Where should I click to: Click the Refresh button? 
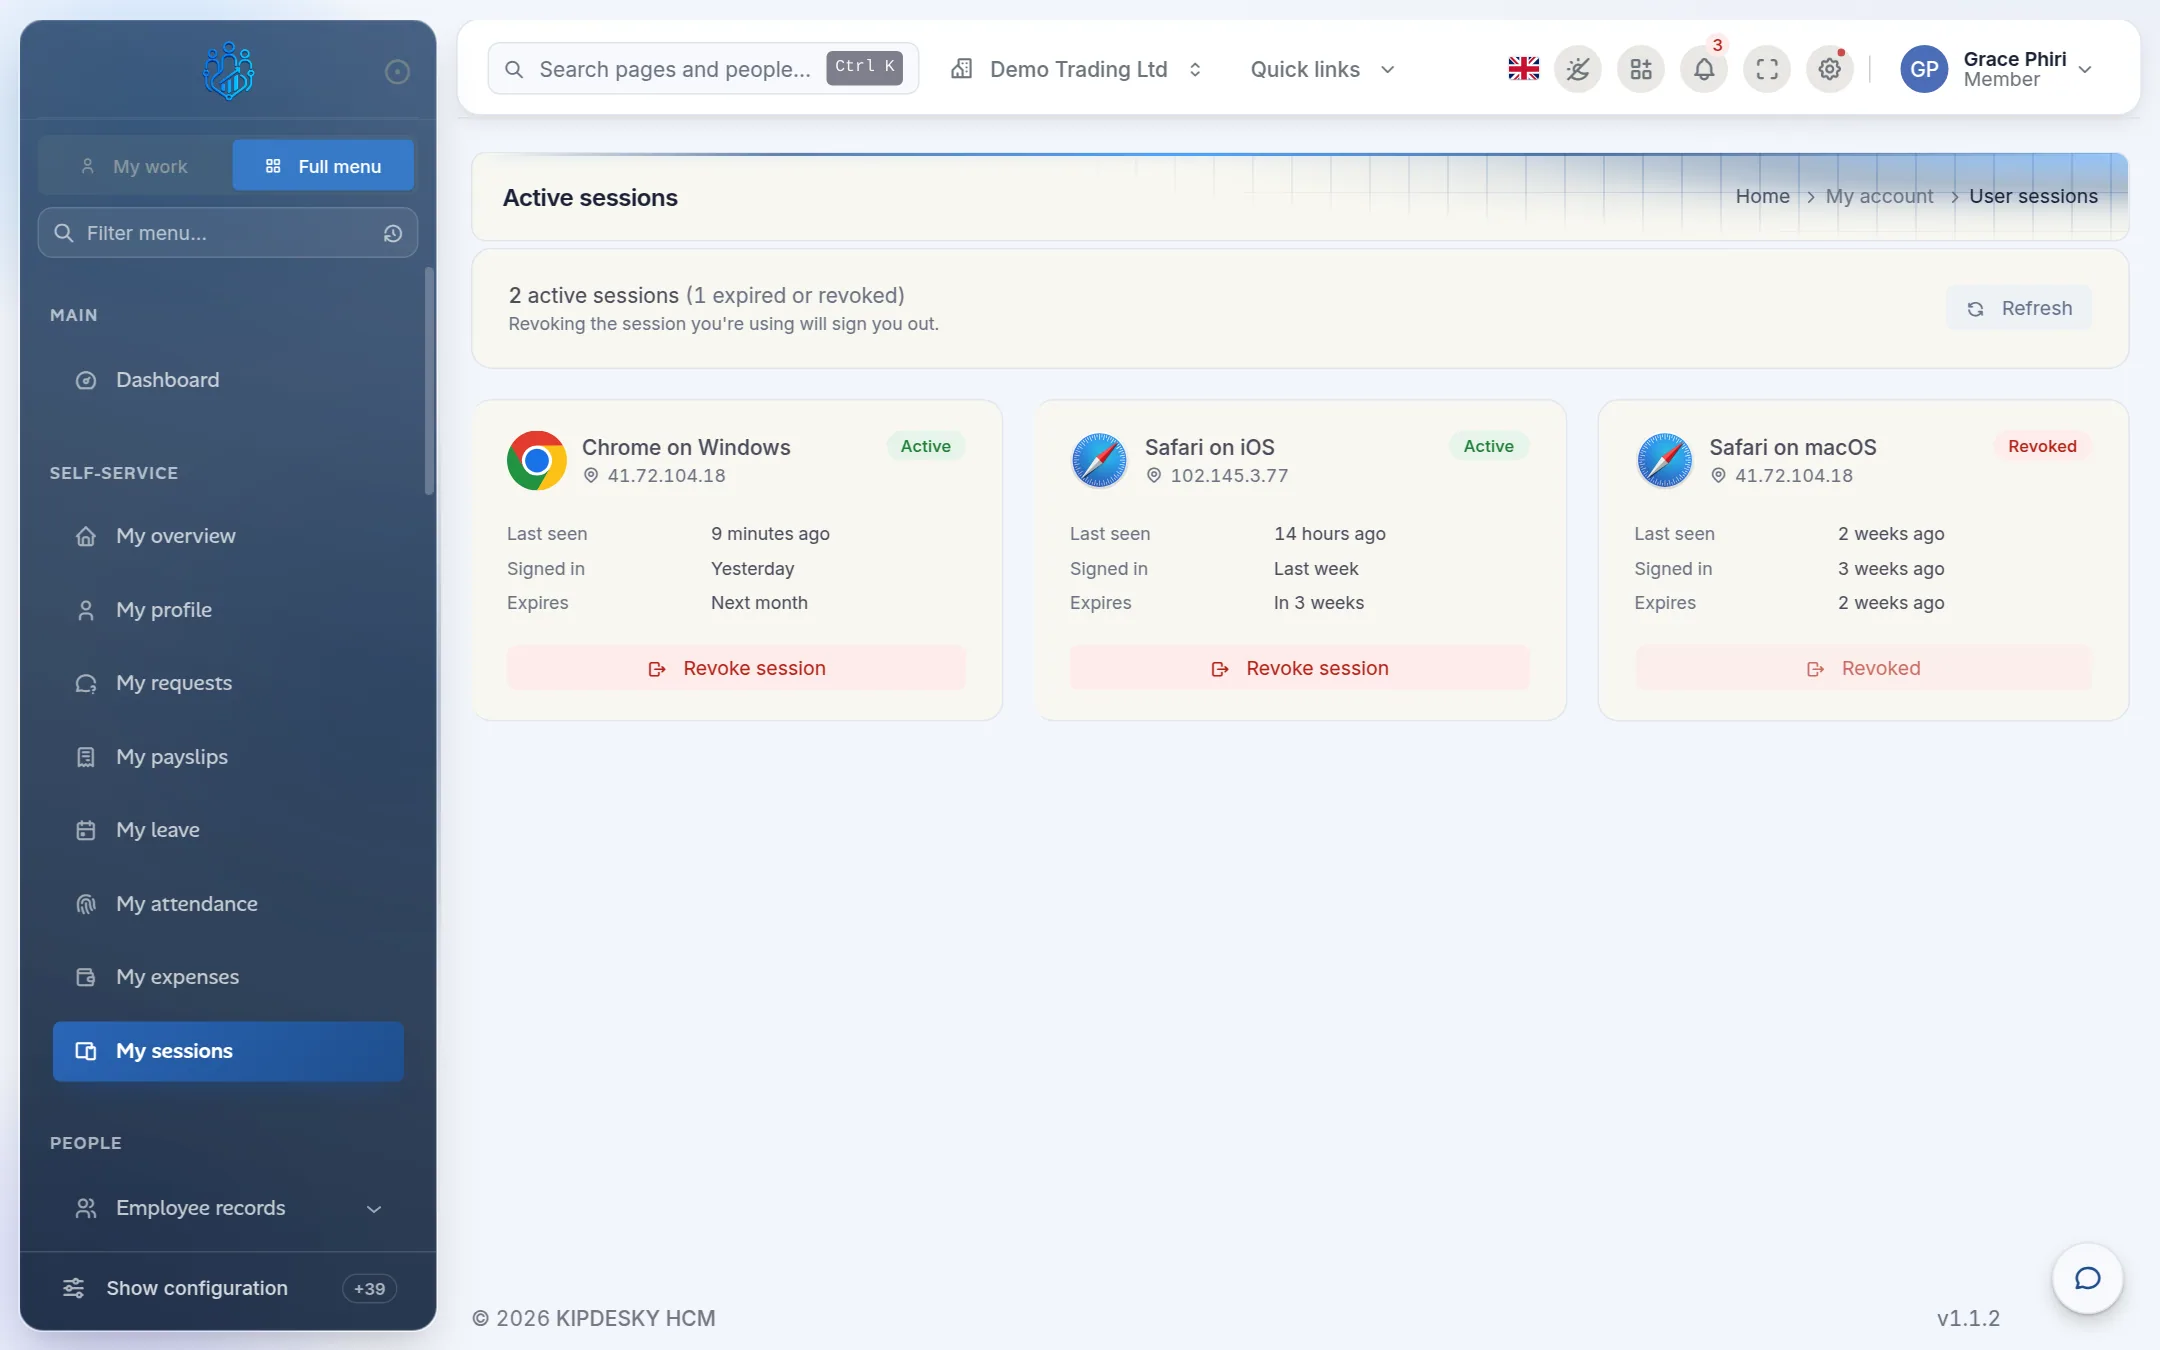pyautogui.click(x=2019, y=308)
